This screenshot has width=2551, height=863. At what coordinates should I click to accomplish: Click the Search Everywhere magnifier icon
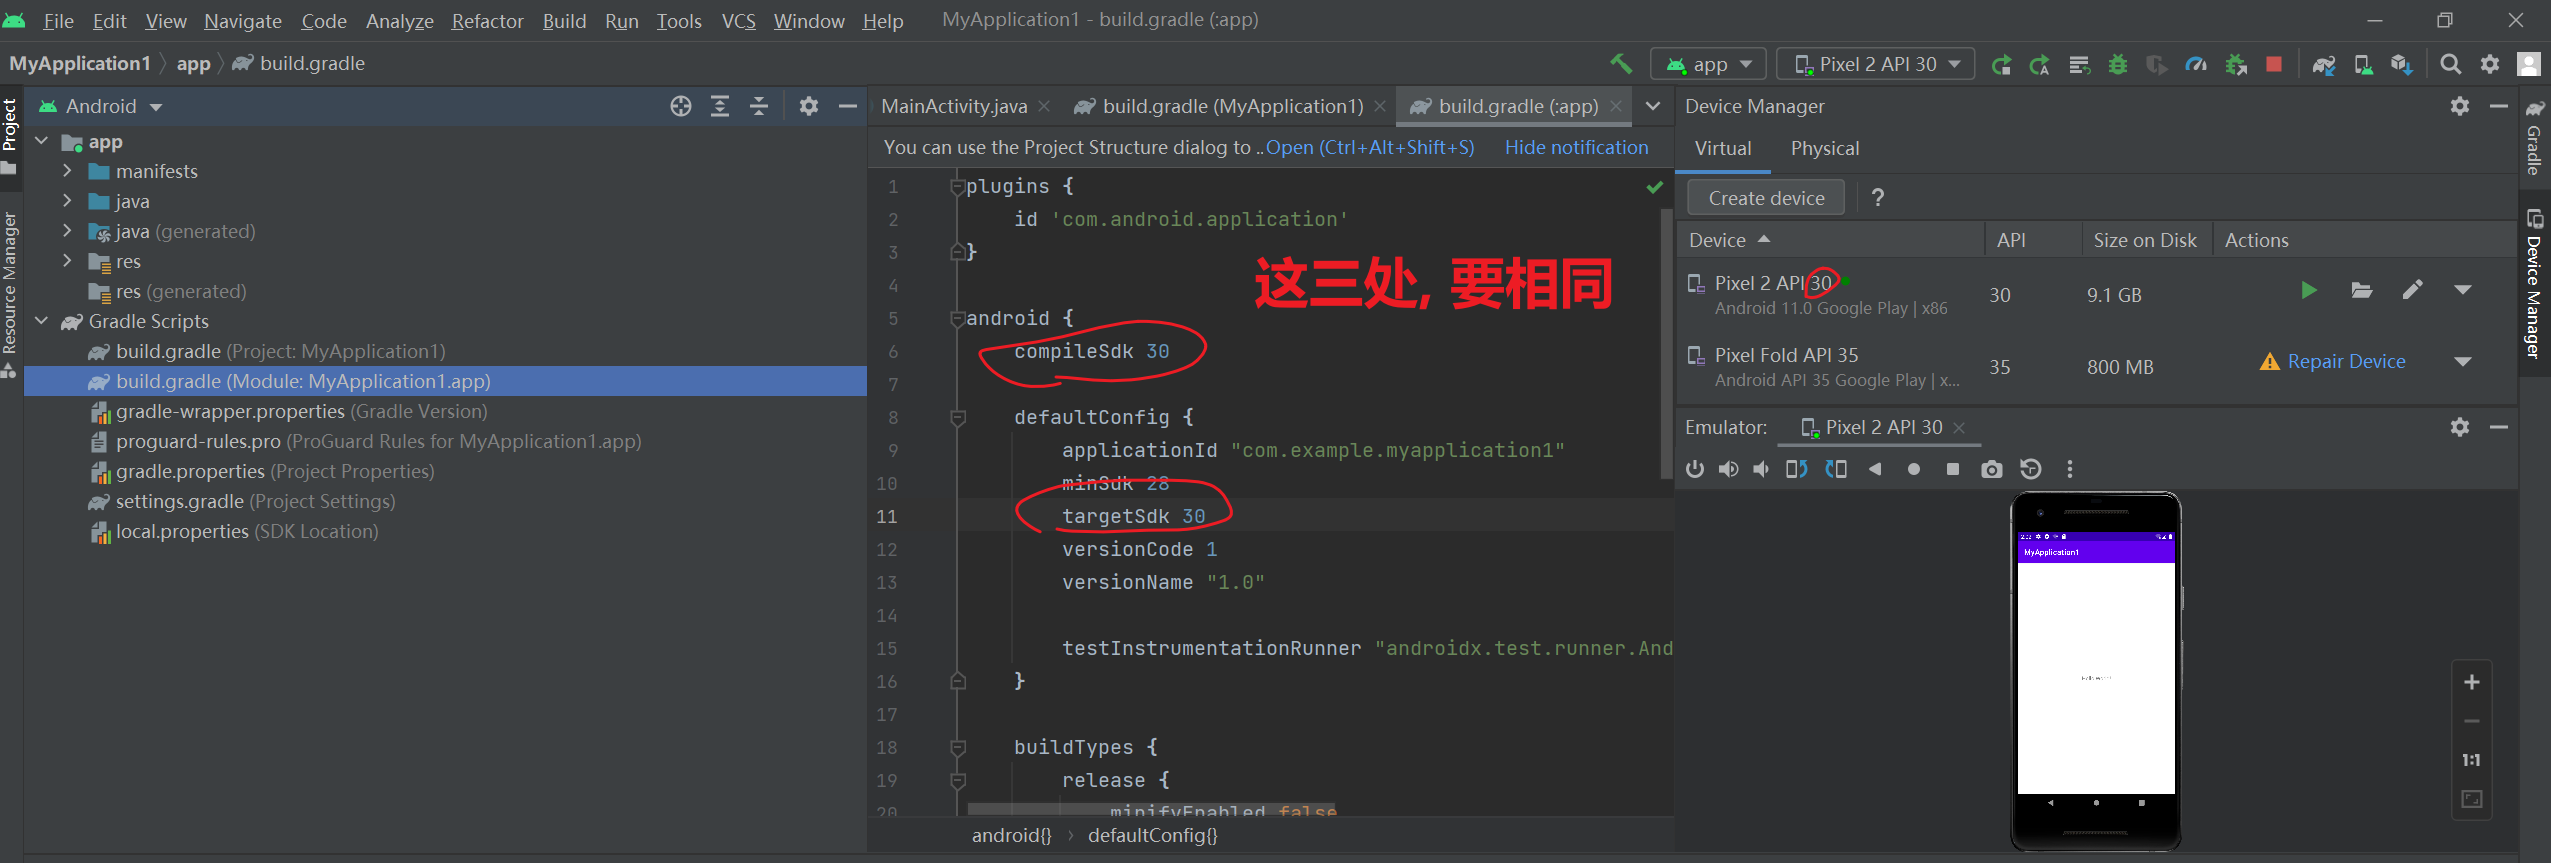coord(2450,65)
